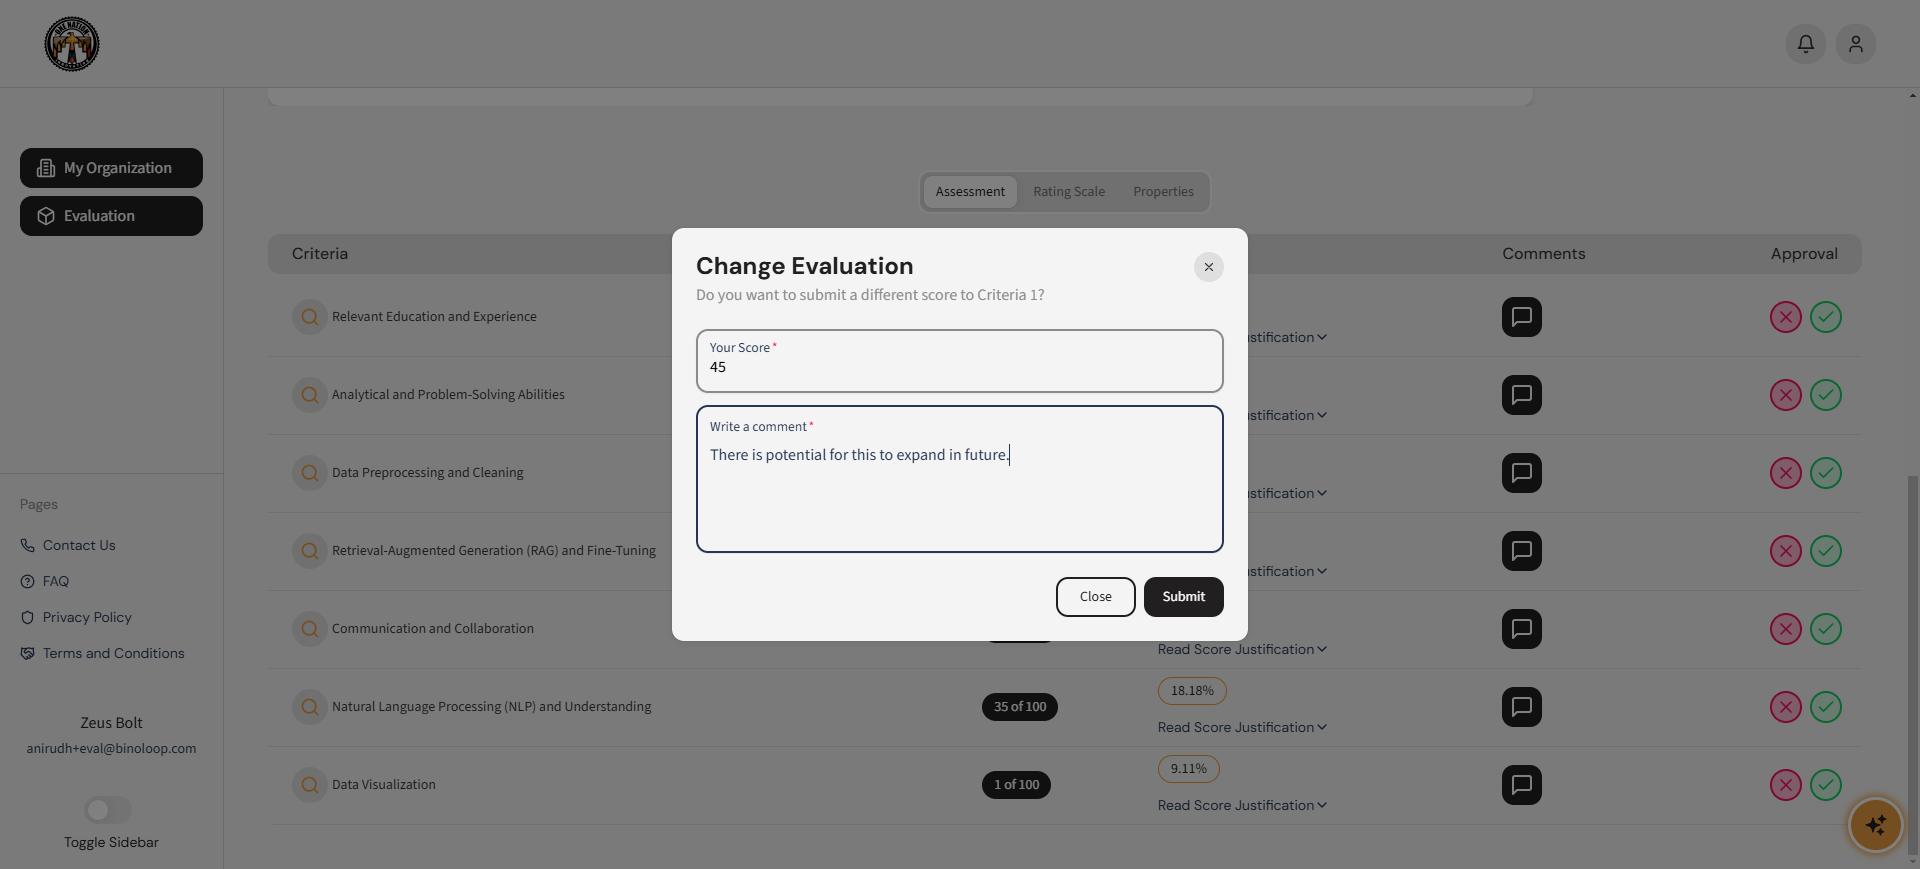Click the organization logo in the header
The height and width of the screenshot is (869, 1920).
pos(72,44)
